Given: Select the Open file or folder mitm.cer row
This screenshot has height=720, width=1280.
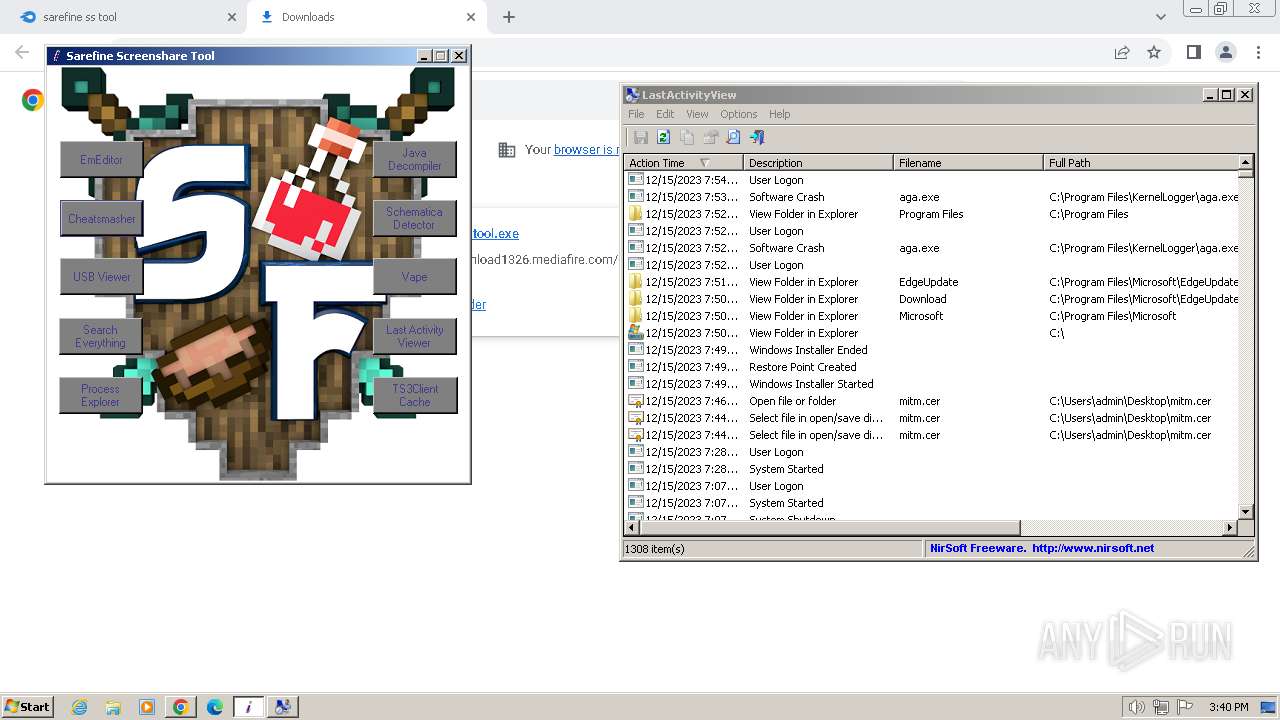Looking at the screenshot, I should (x=932, y=401).
